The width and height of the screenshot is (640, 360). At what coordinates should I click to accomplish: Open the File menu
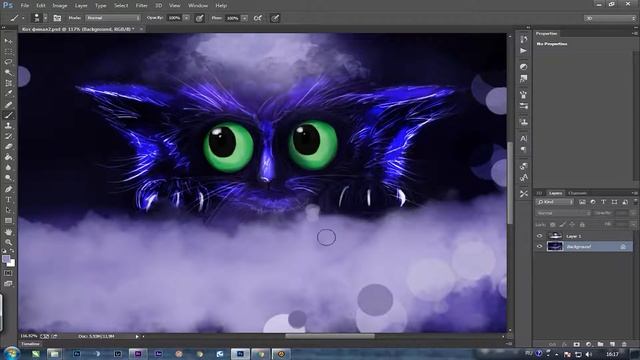25,6
